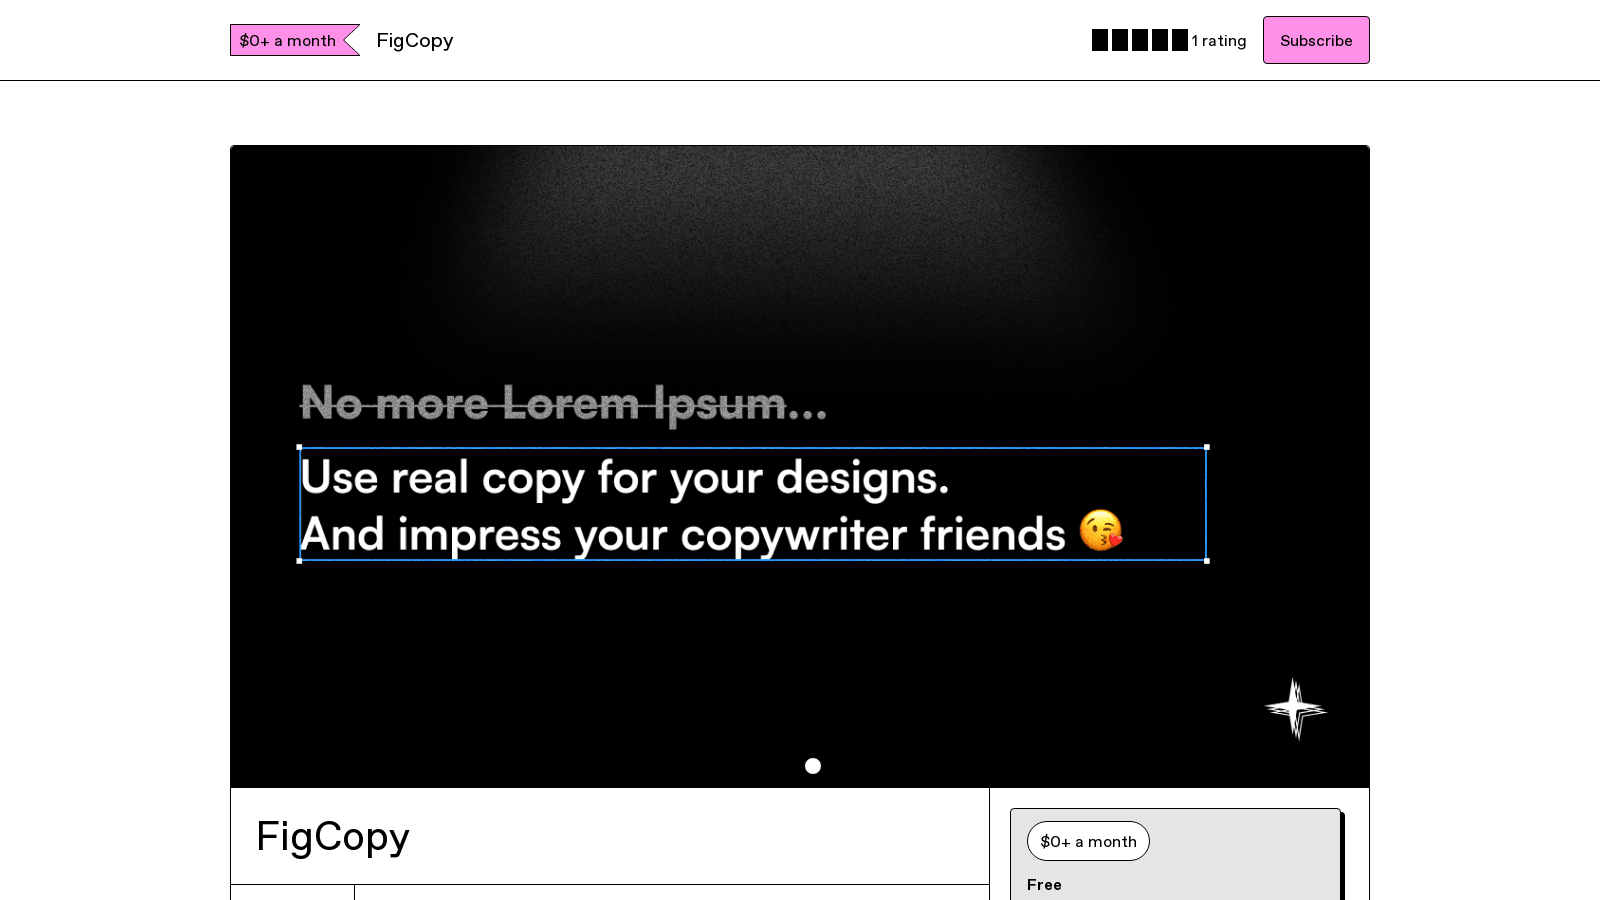Viewport: 1600px width, 900px height.
Task: Click the Subscribe button in header
Action: (1316, 40)
